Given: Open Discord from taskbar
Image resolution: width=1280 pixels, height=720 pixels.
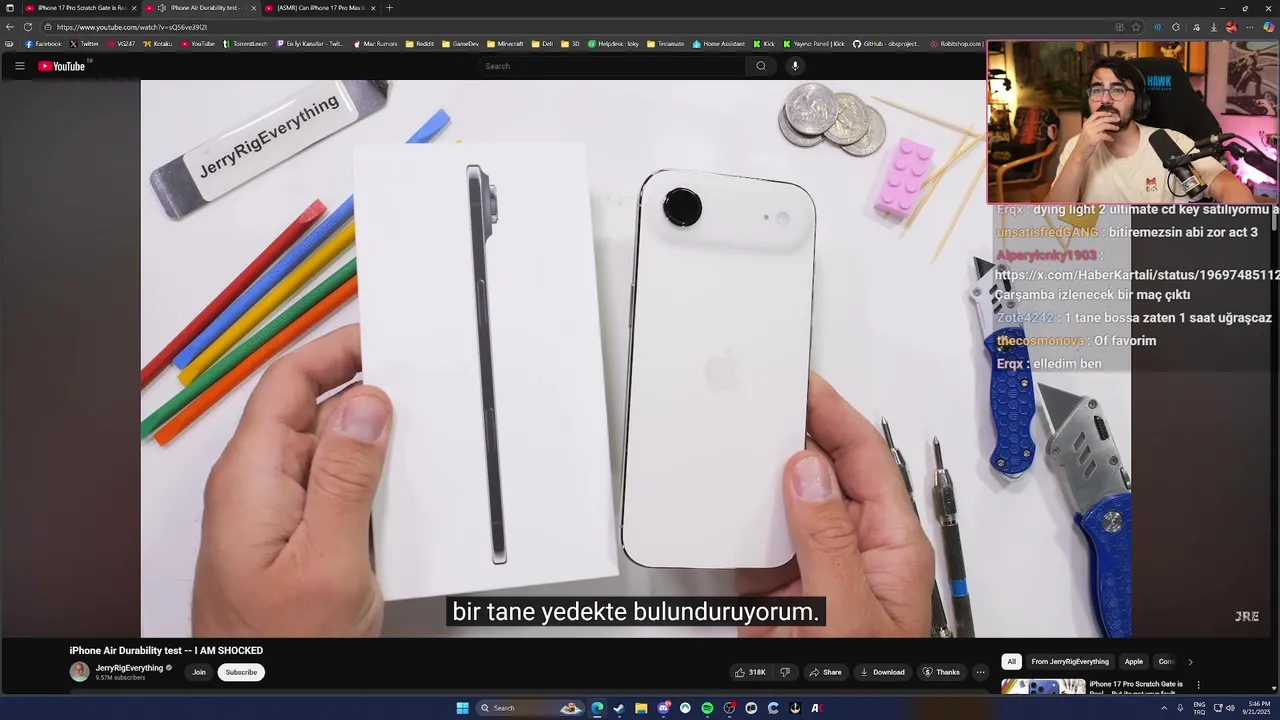Looking at the screenshot, I should point(663,708).
